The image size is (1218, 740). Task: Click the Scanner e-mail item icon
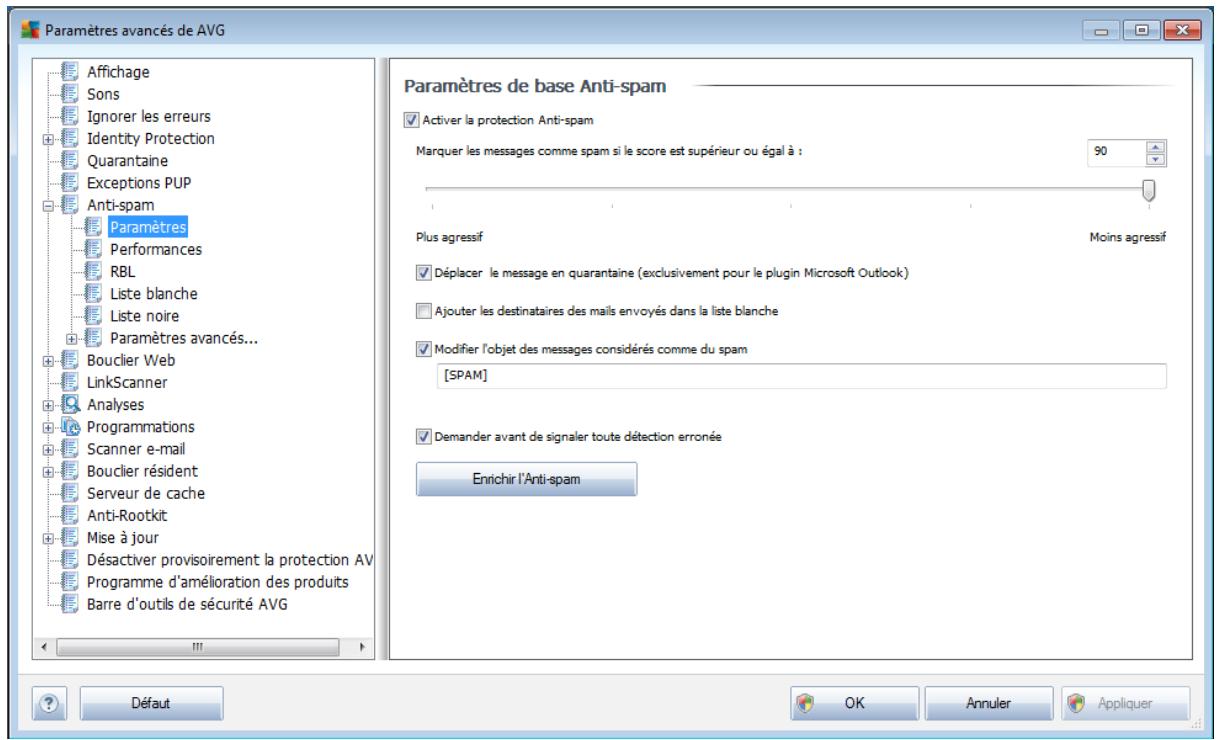click(x=70, y=448)
